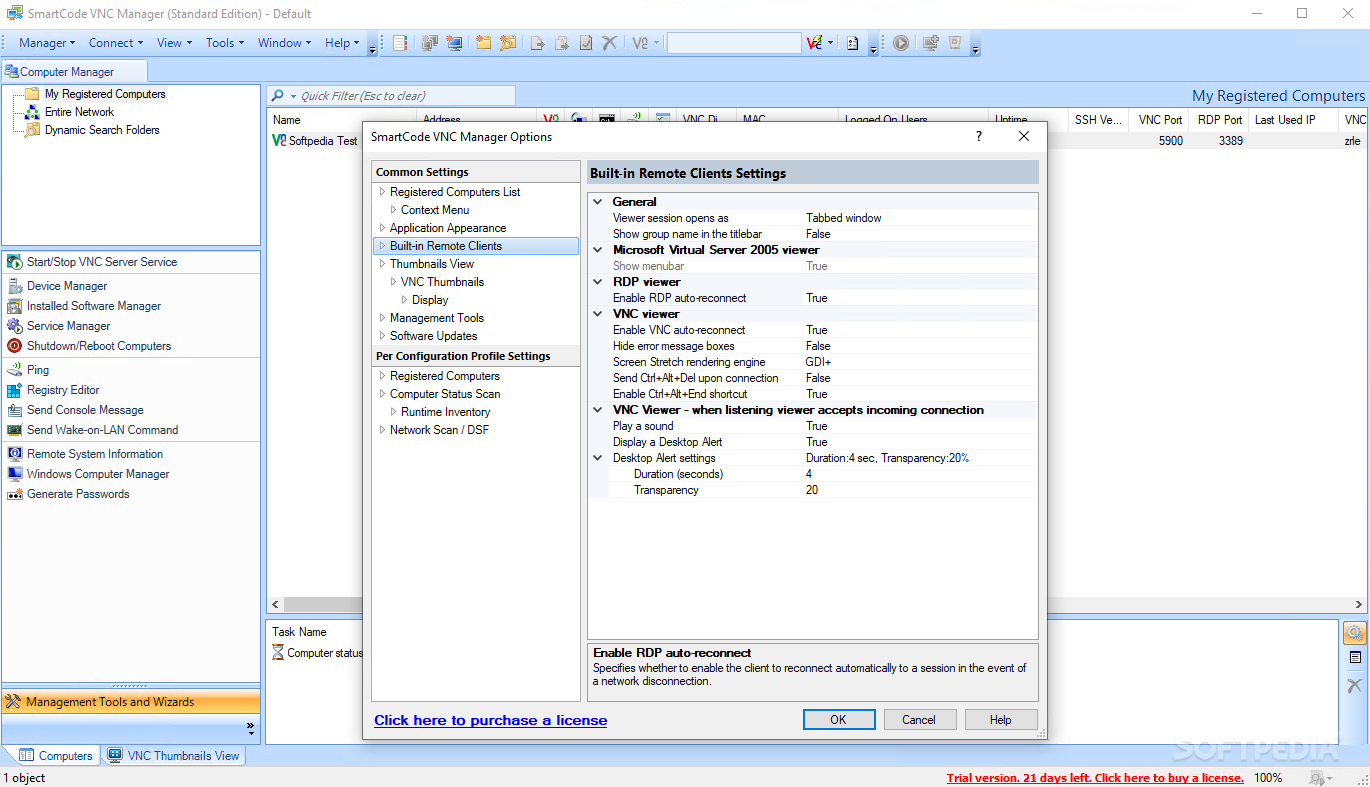
Task: Open Remote System Information tool
Action: [x=85, y=454]
